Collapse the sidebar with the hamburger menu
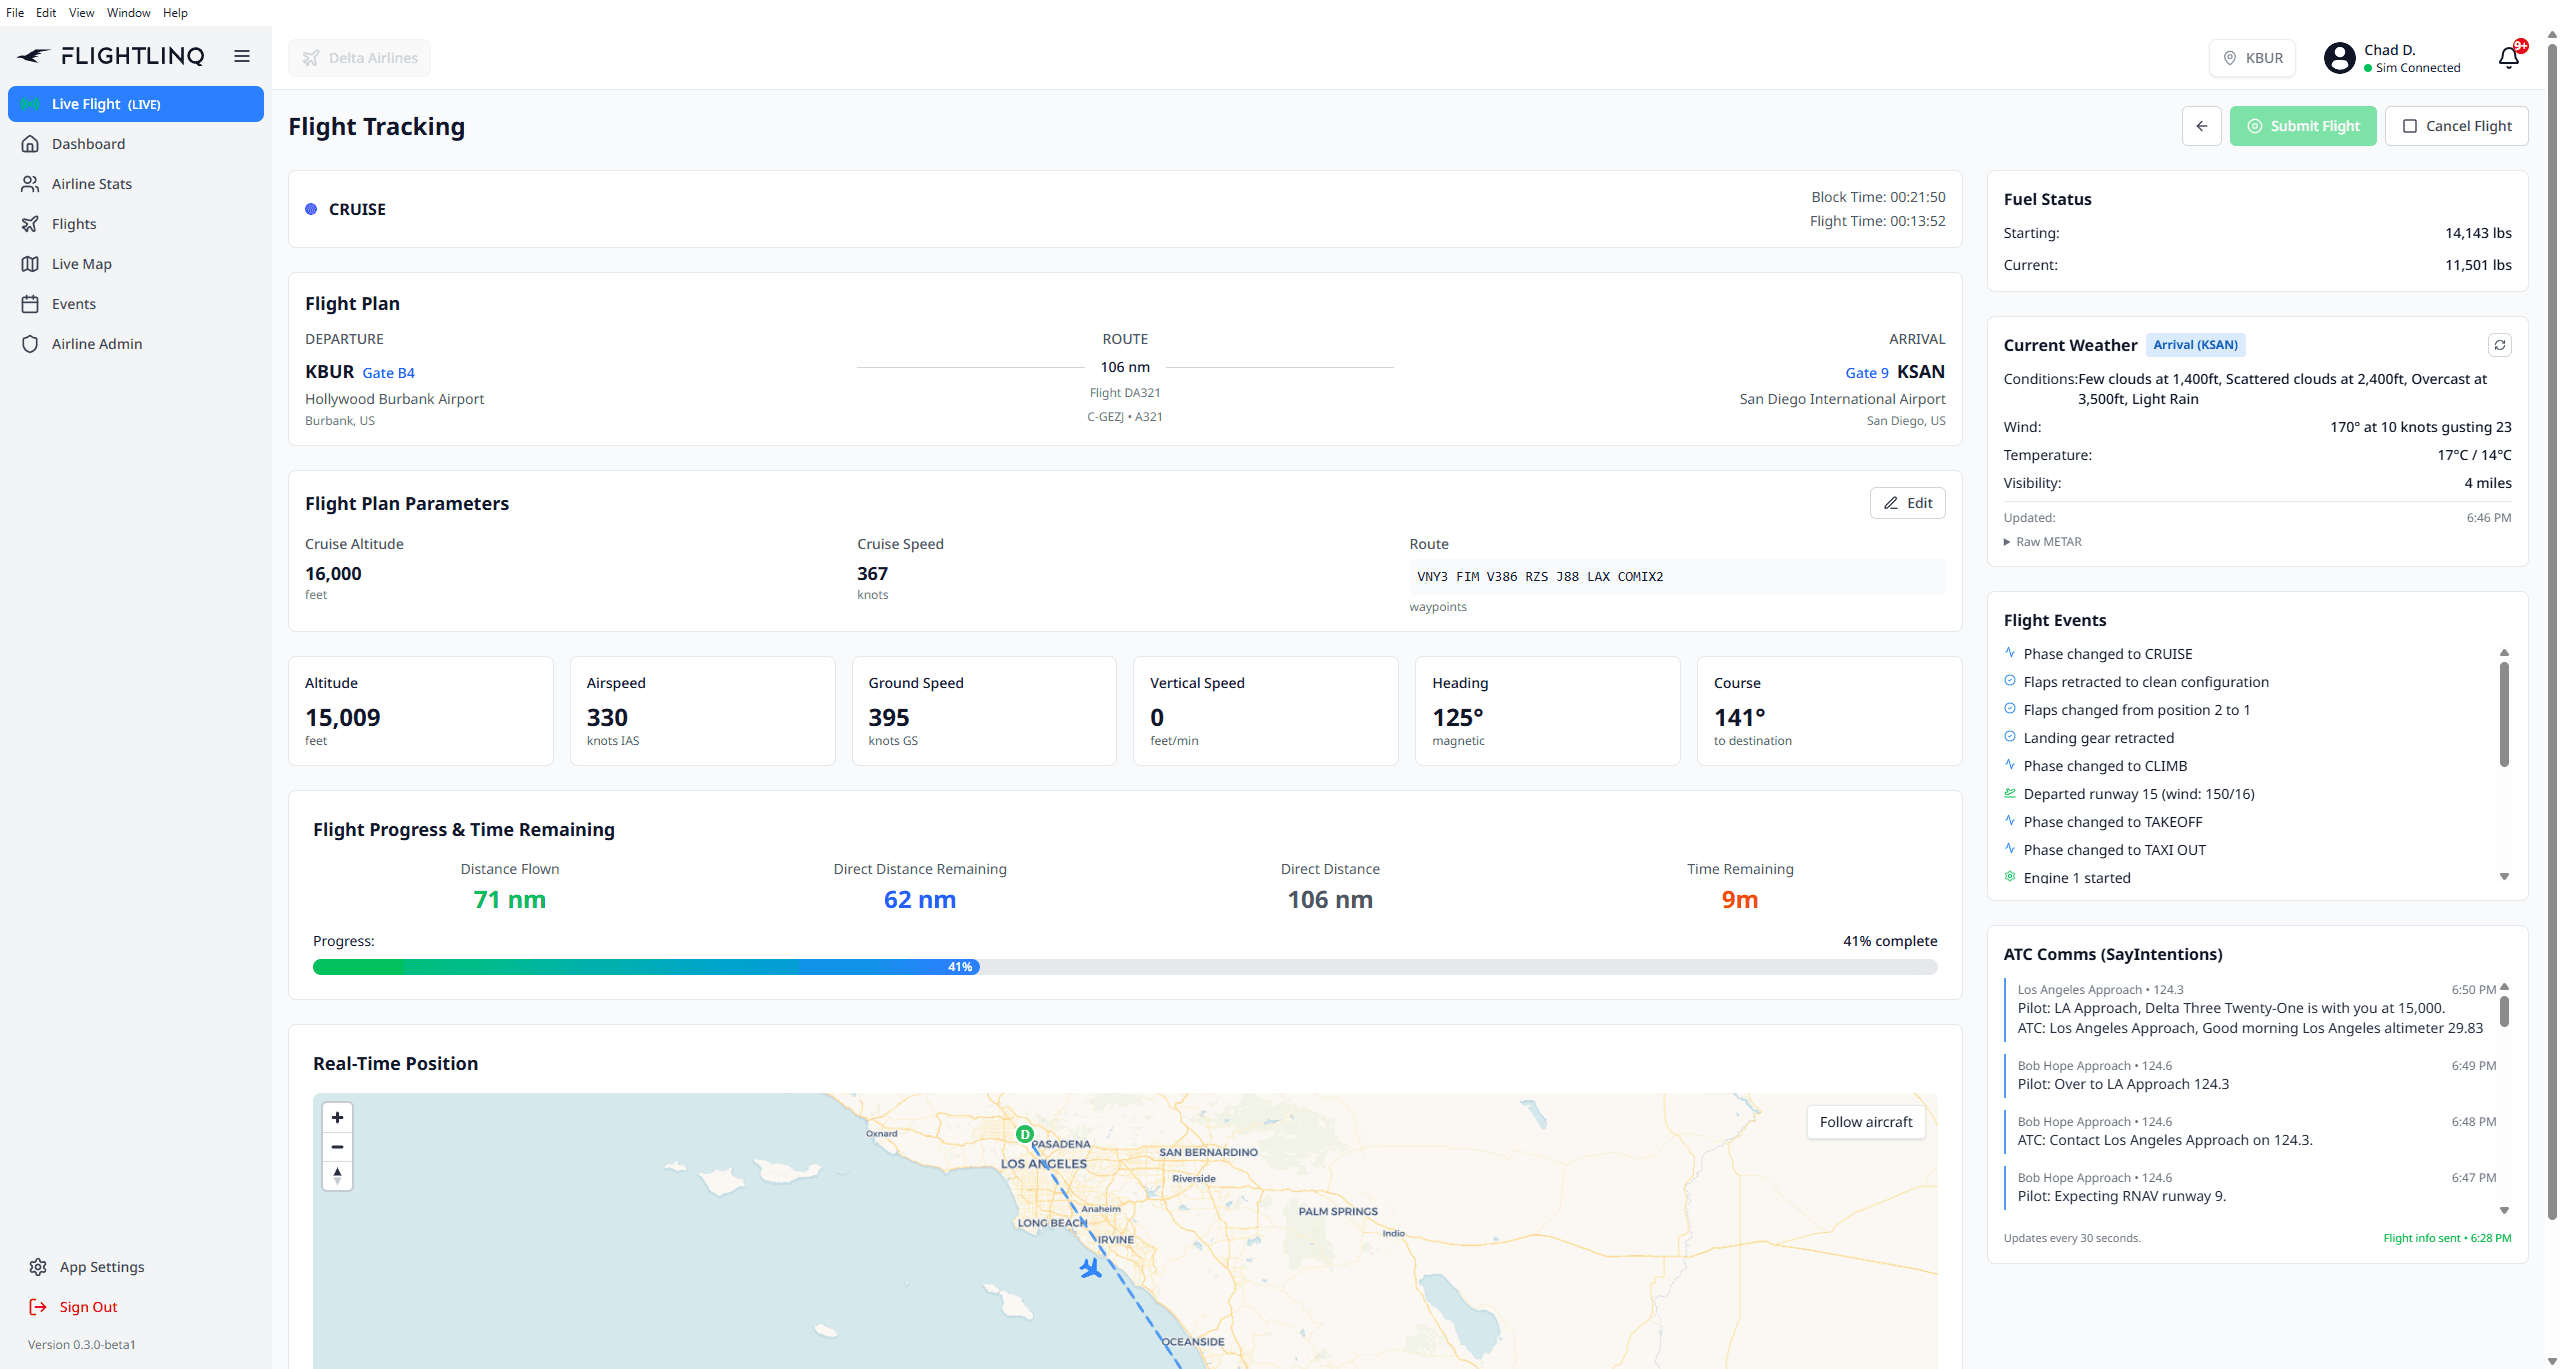Screen dimensions: 2560x1369 [241, 56]
